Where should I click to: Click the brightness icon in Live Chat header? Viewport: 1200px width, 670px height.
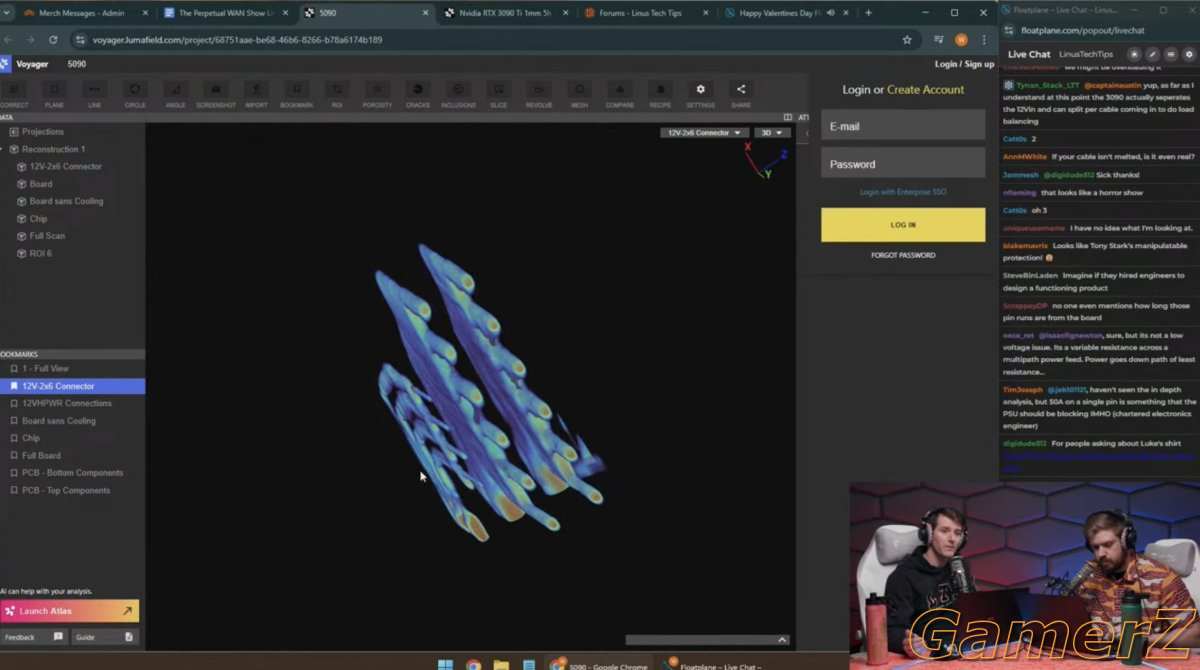pyautogui.click(x=1134, y=54)
